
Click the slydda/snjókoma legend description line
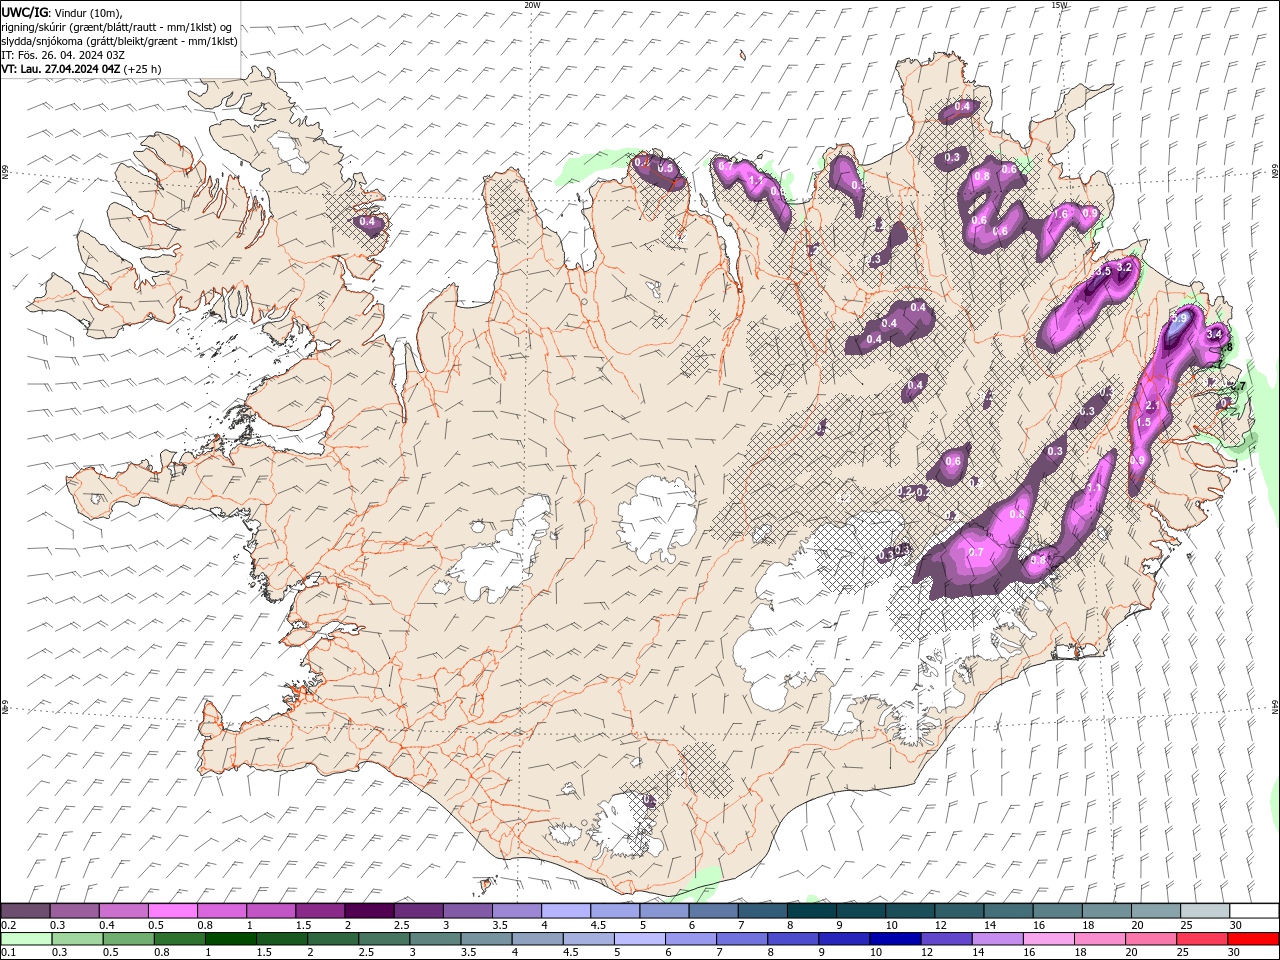tap(120, 41)
